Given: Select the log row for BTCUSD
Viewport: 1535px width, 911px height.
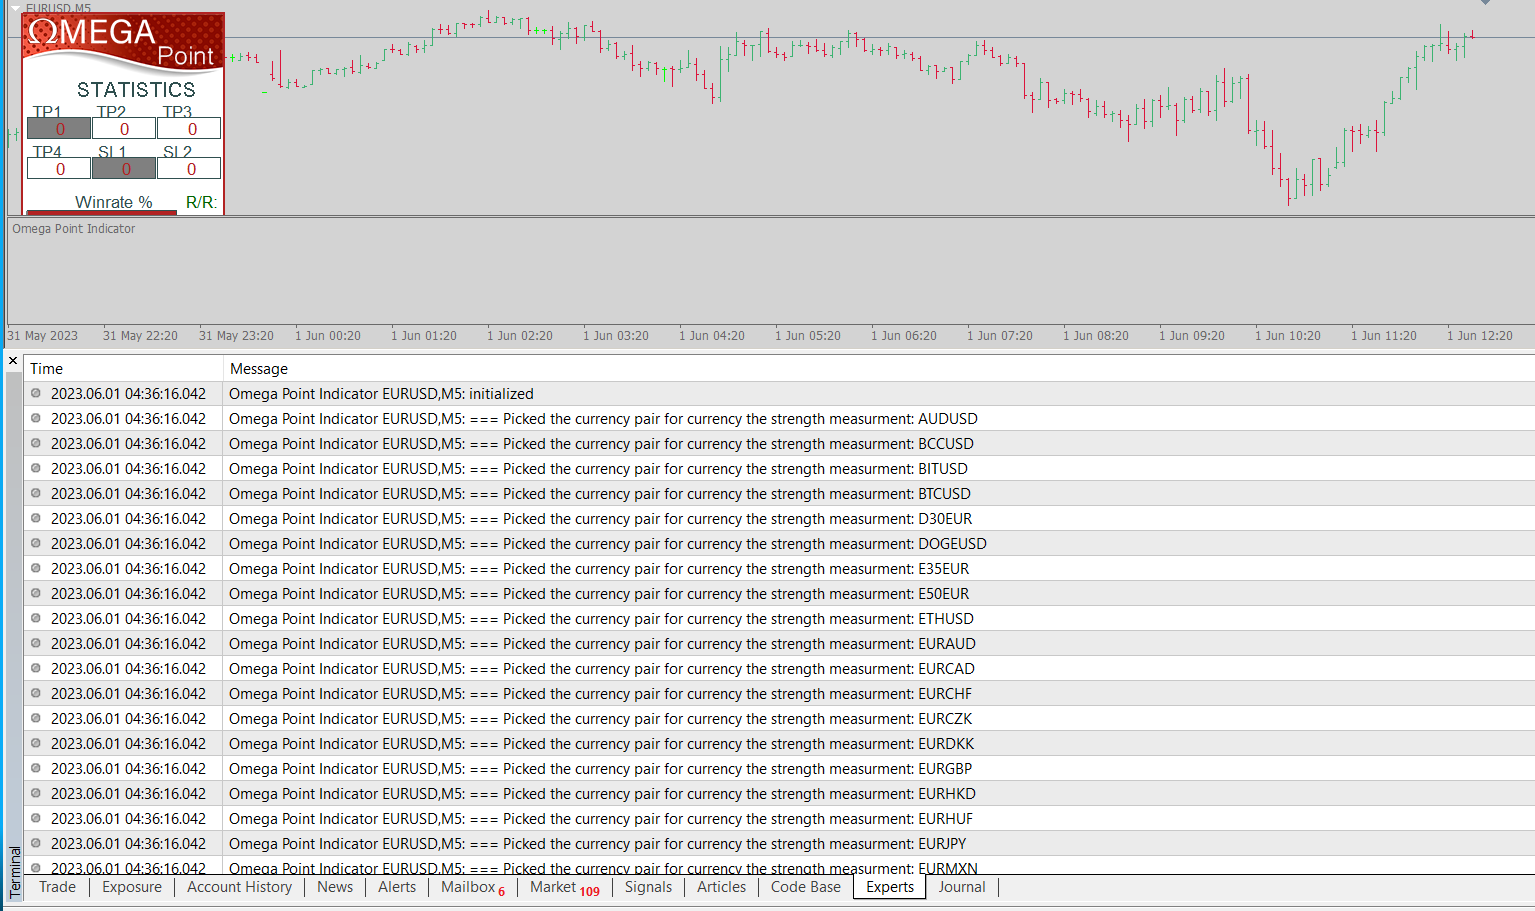Looking at the screenshot, I should click(780, 494).
